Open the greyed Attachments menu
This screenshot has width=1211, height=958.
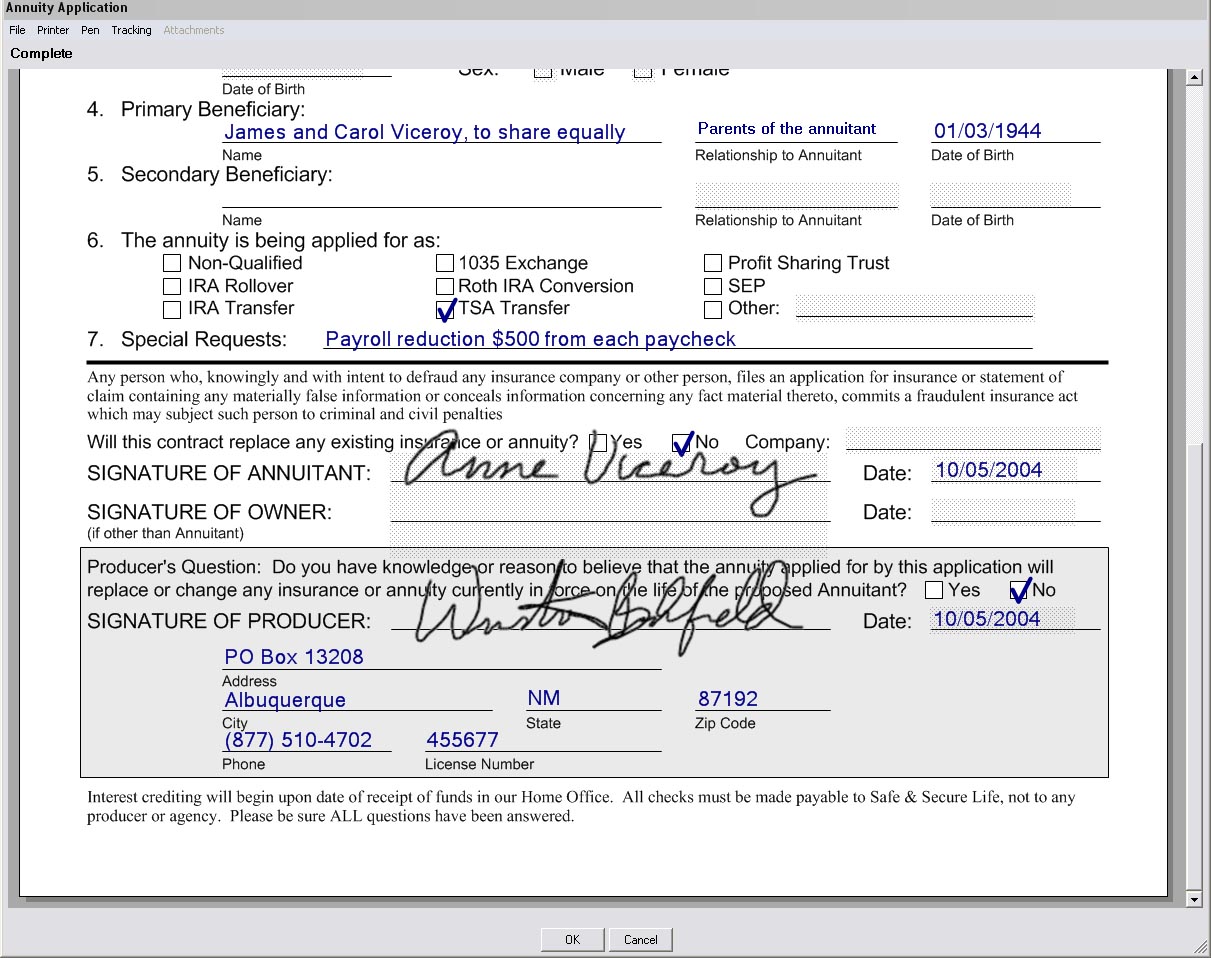tap(194, 30)
